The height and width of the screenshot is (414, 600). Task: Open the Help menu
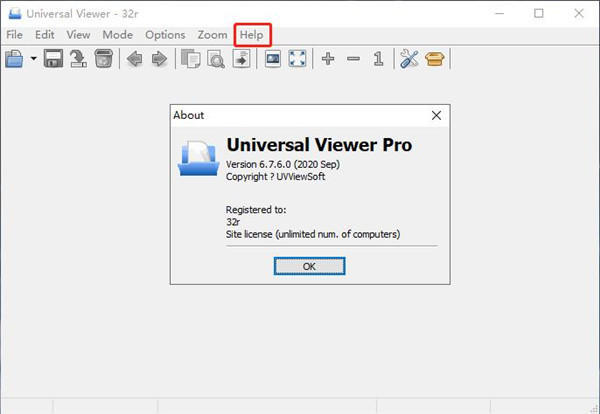(x=252, y=35)
